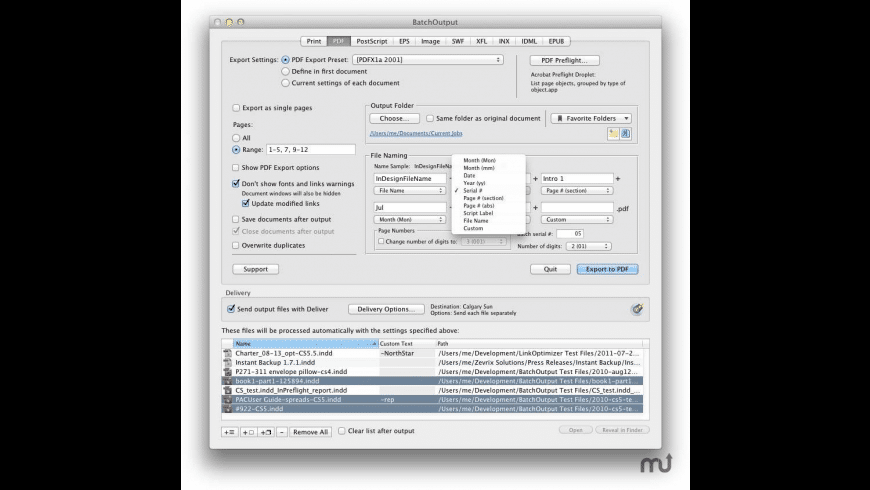
Task: Switch to the SWF tab
Action: (x=458, y=42)
